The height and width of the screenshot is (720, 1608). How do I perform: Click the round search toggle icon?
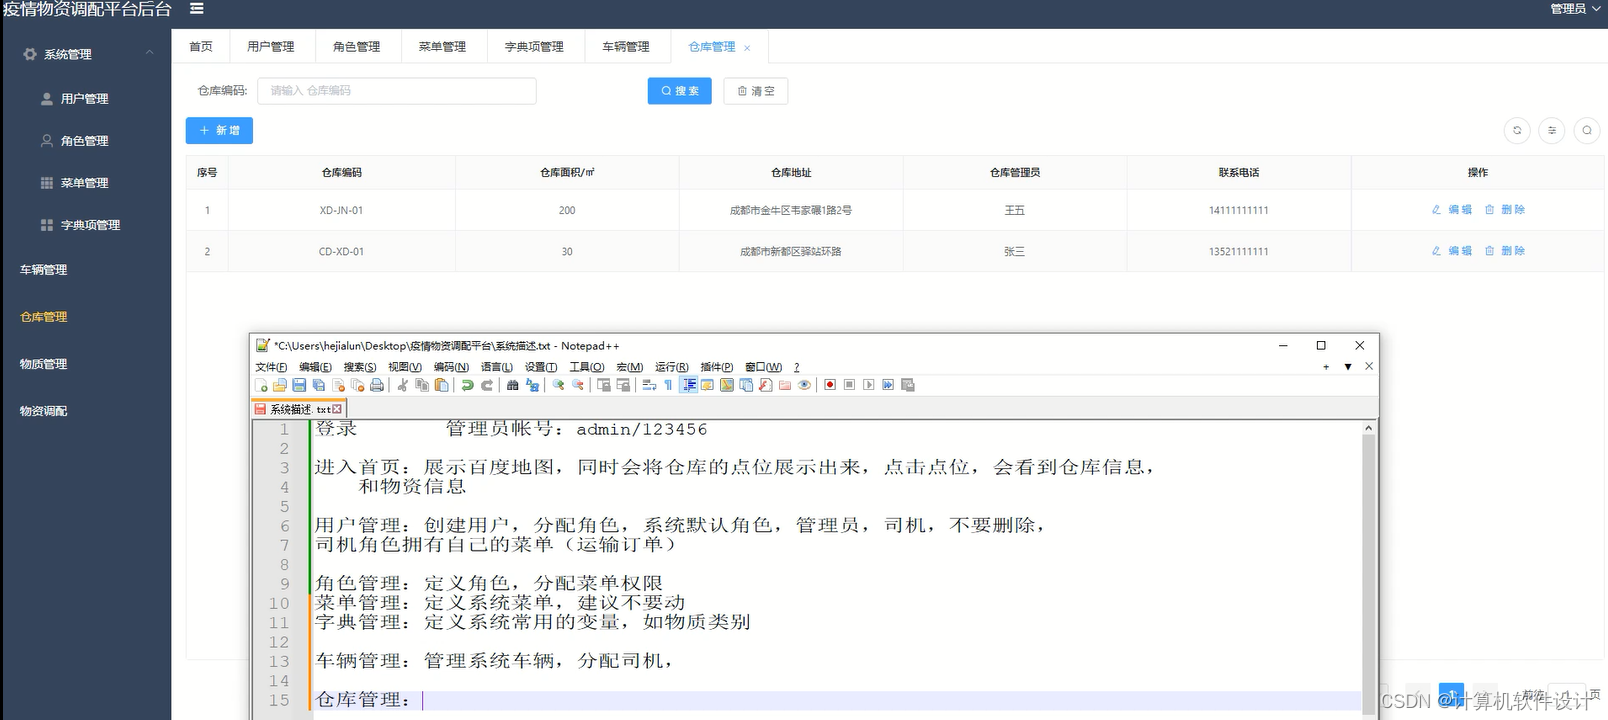(1587, 130)
